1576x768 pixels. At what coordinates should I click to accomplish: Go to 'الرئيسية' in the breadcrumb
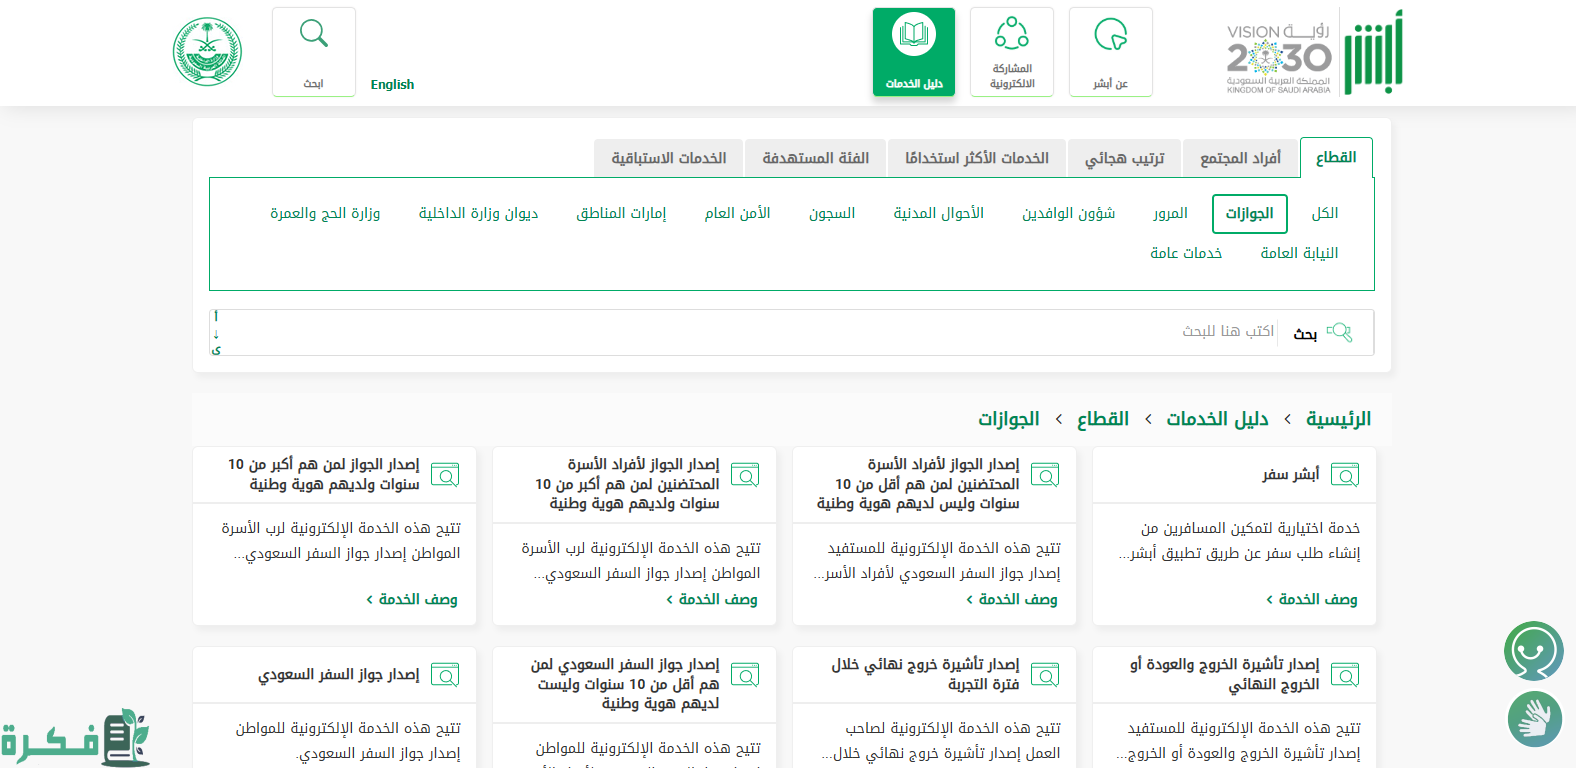[x=1338, y=419]
